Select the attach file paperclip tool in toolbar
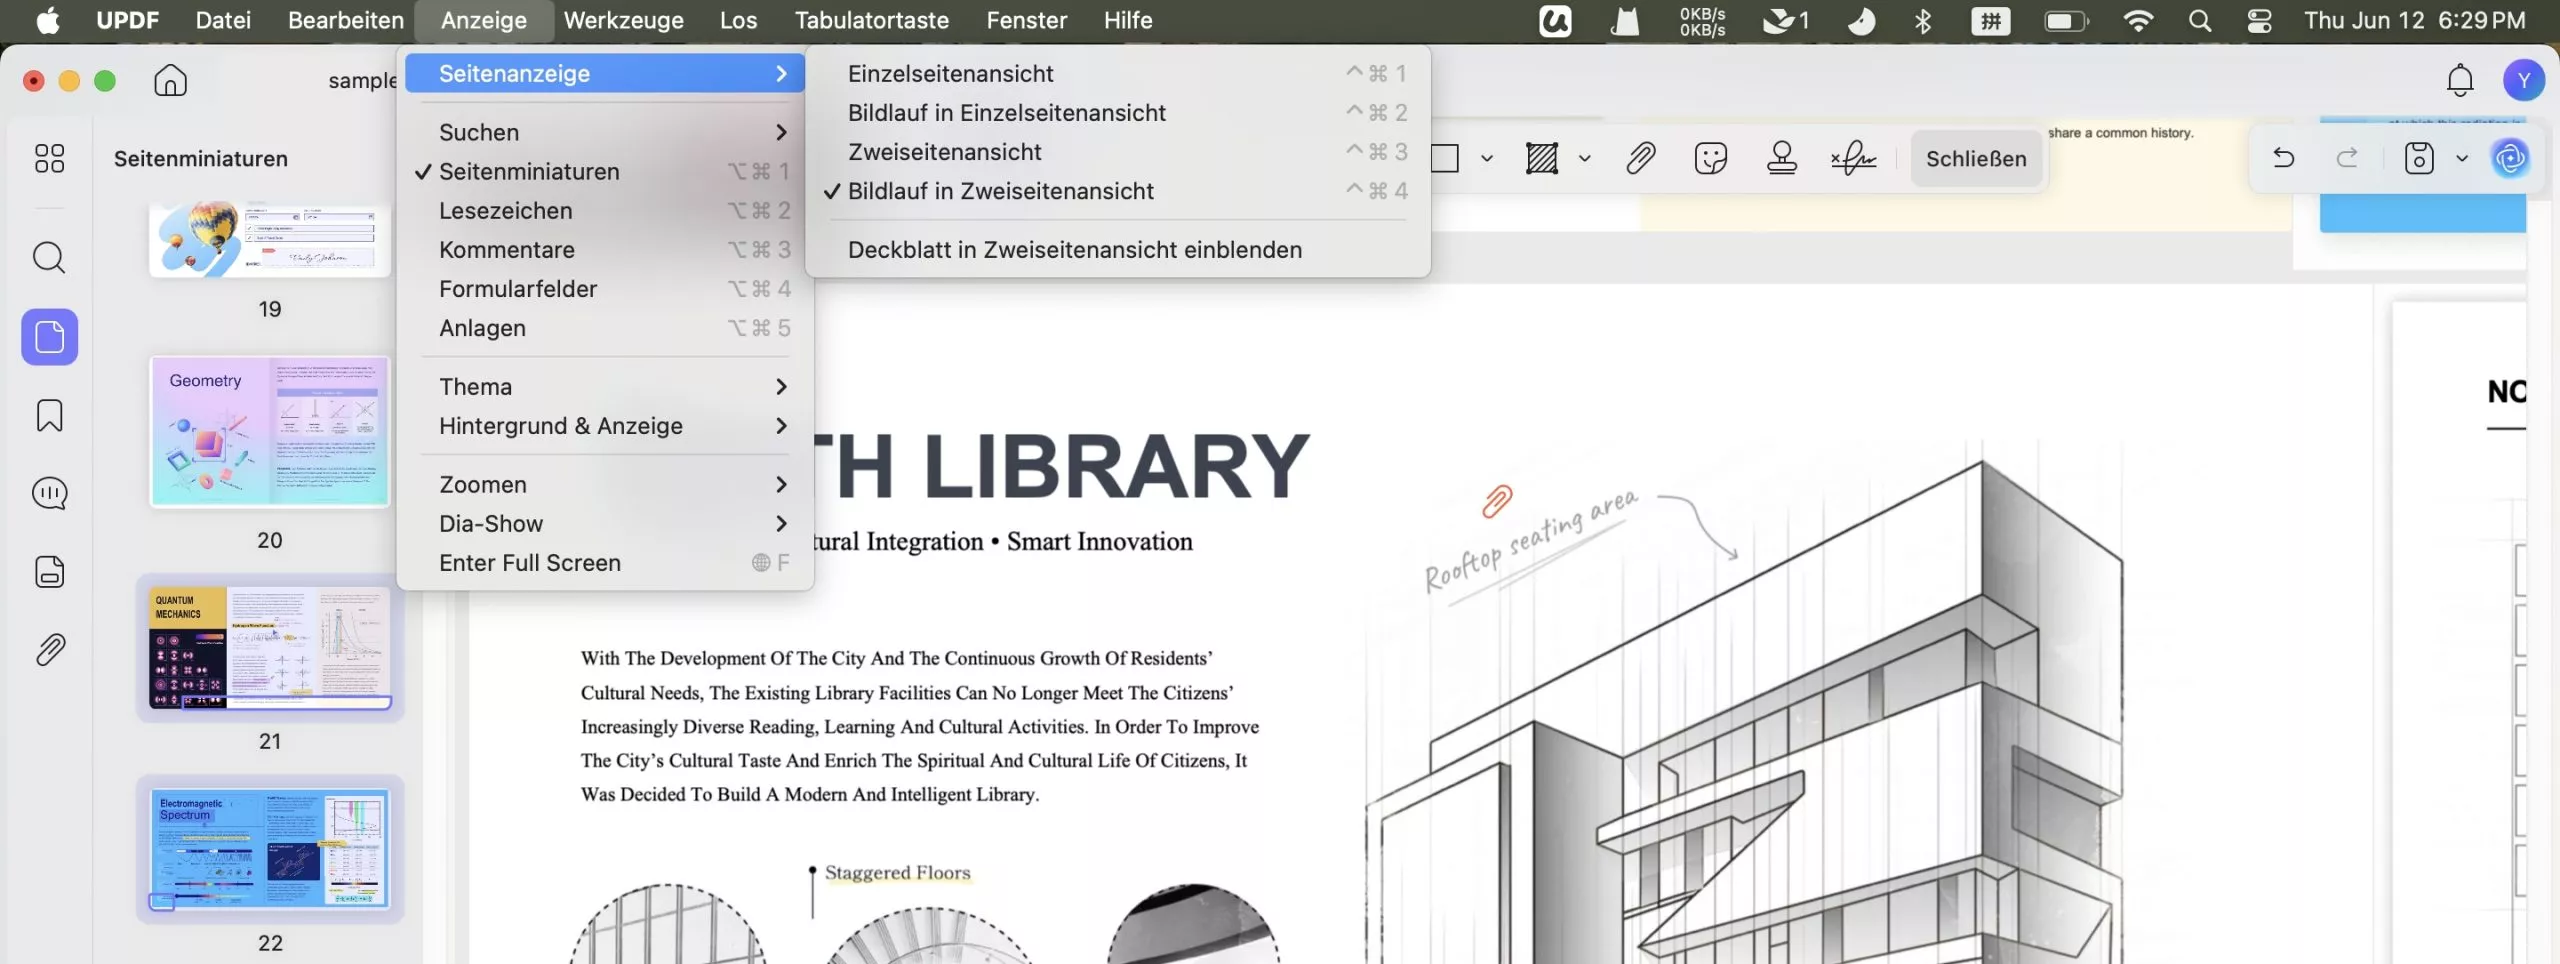The image size is (2560, 964). click(x=1640, y=158)
